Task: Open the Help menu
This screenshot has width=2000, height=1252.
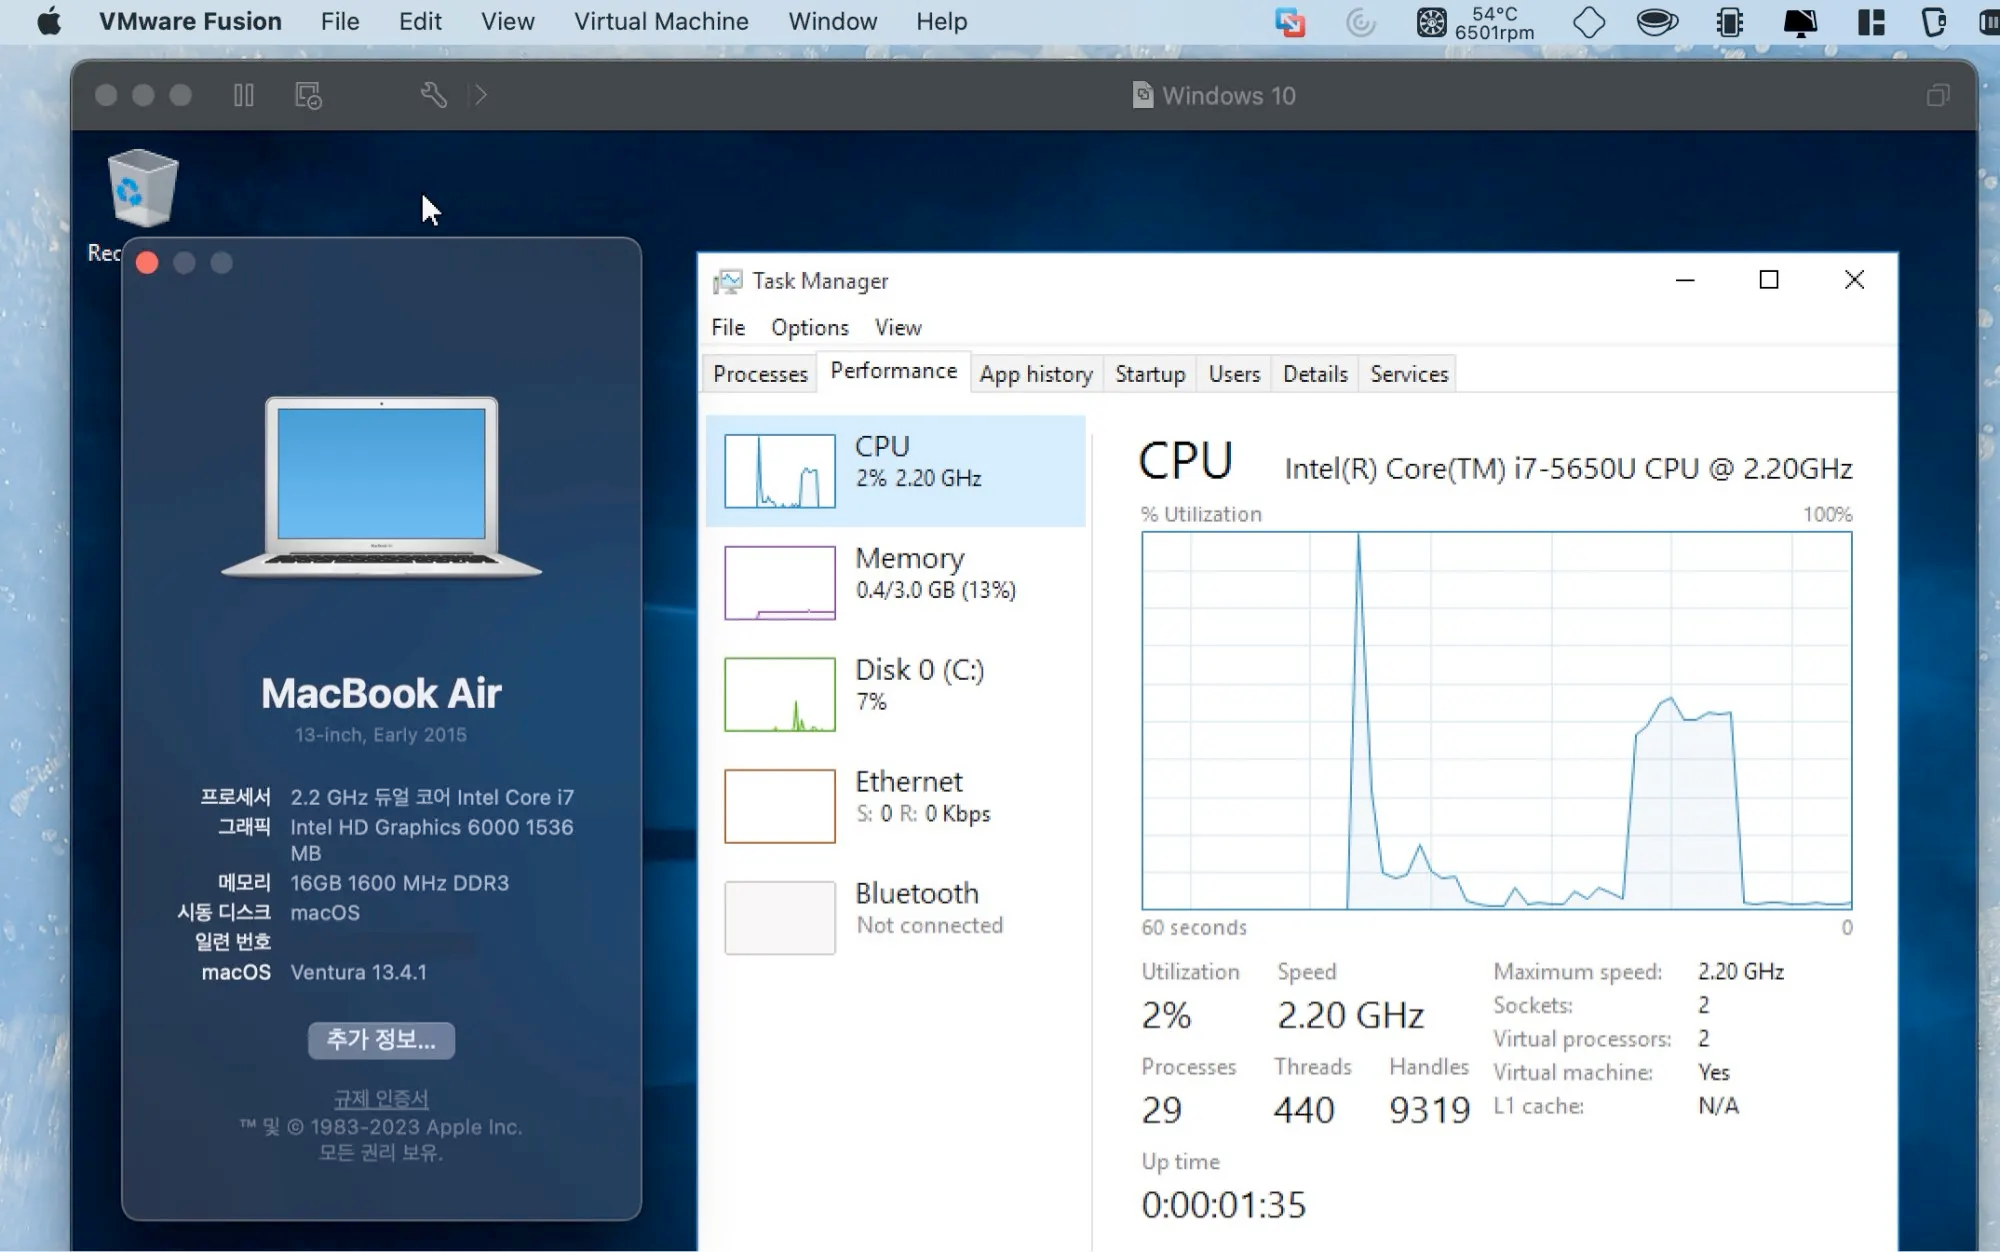Action: coord(942,21)
